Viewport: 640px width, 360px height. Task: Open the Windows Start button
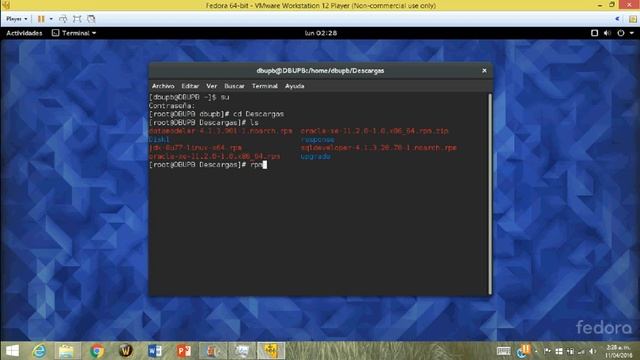point(12,351)
